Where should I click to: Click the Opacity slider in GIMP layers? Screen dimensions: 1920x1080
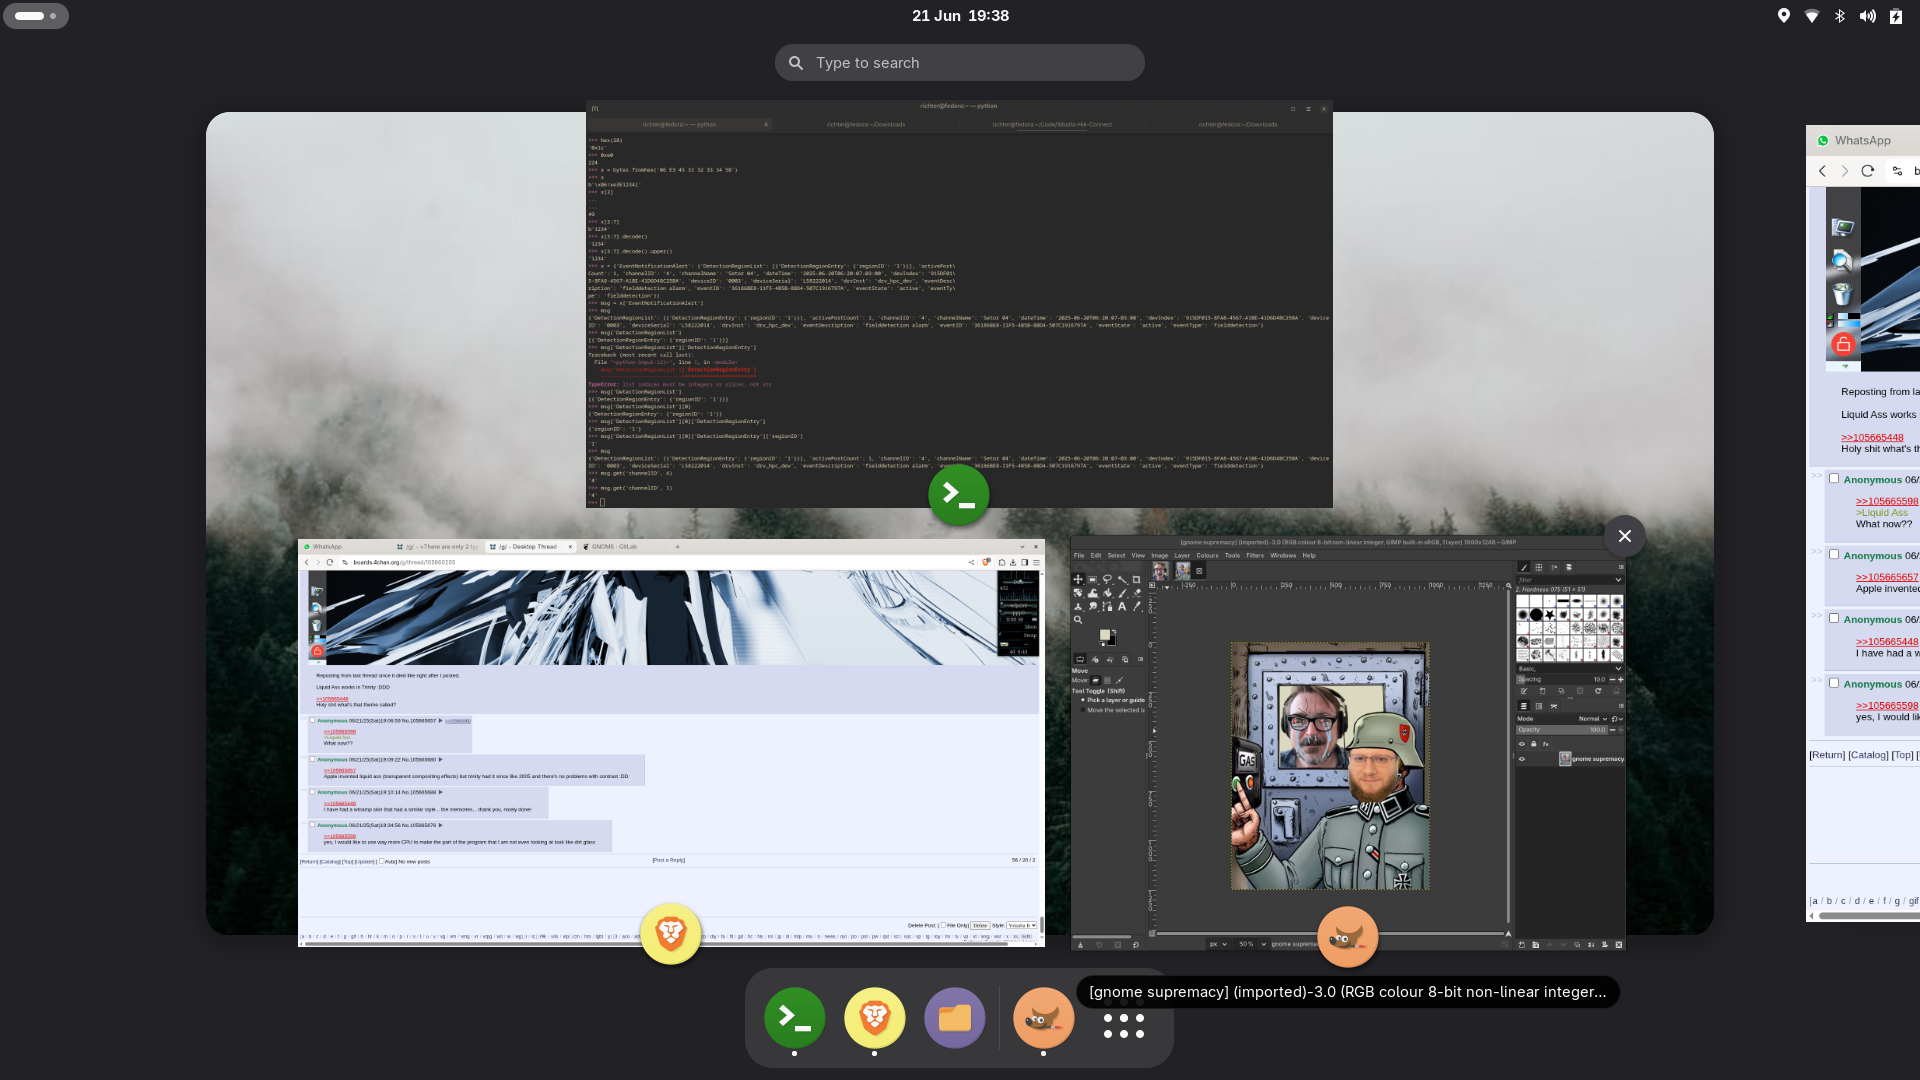pyautogui.click(x=1562, y=730)
